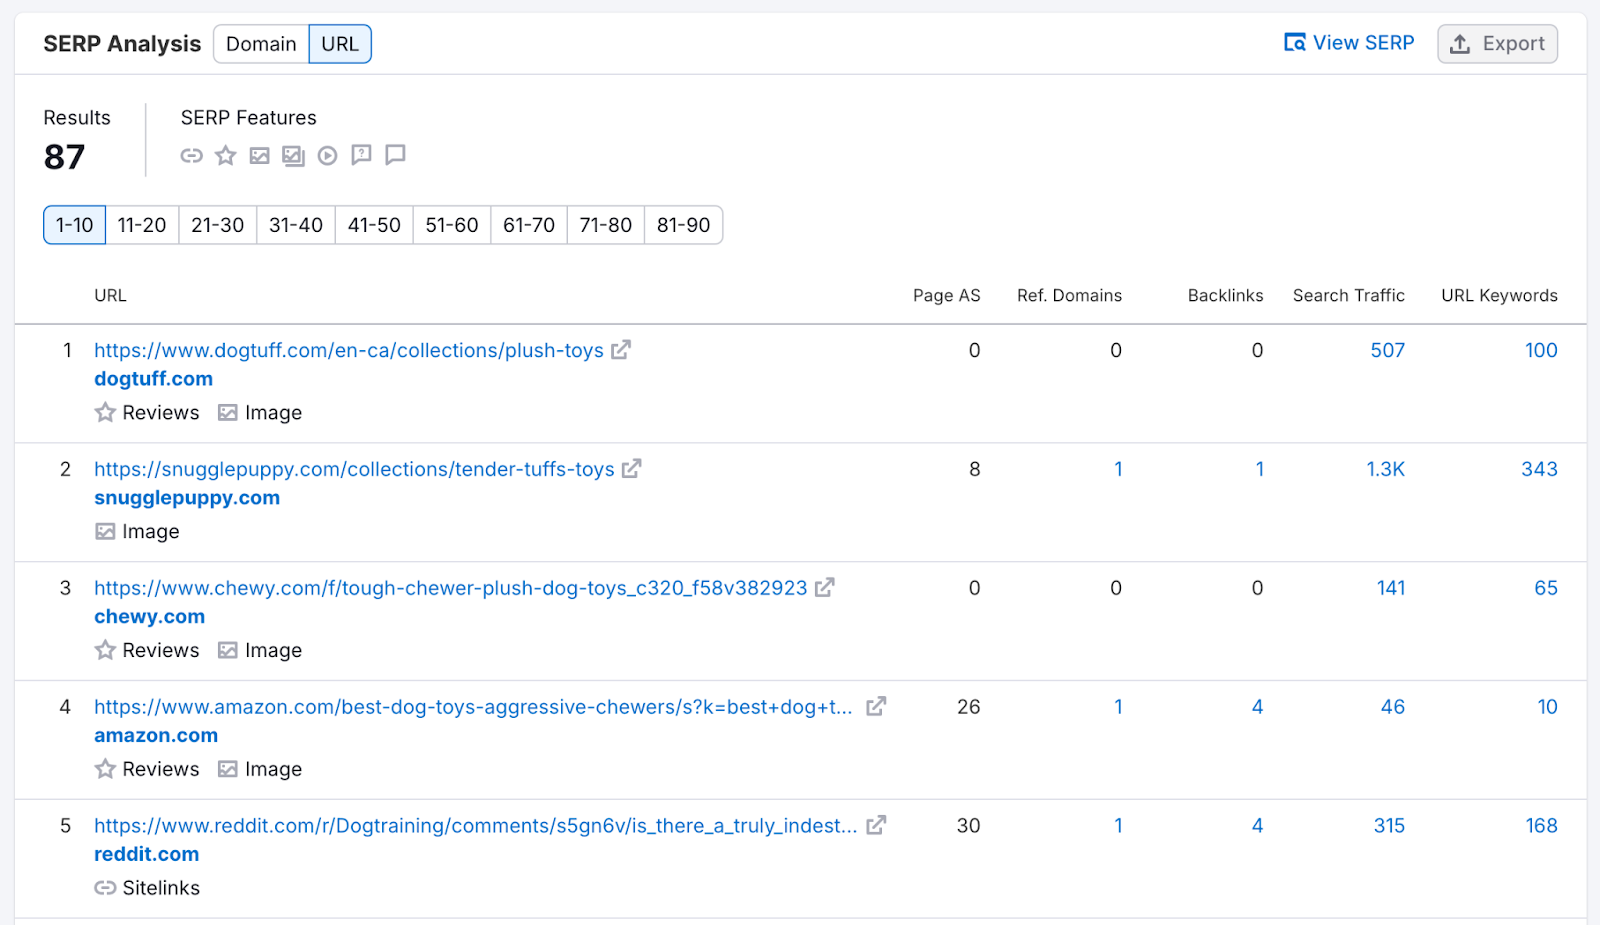This screenshot has width=1600, height=925.
Task: Click the Sitelinks SERP feature icon
Action: [x=191, y=155]
